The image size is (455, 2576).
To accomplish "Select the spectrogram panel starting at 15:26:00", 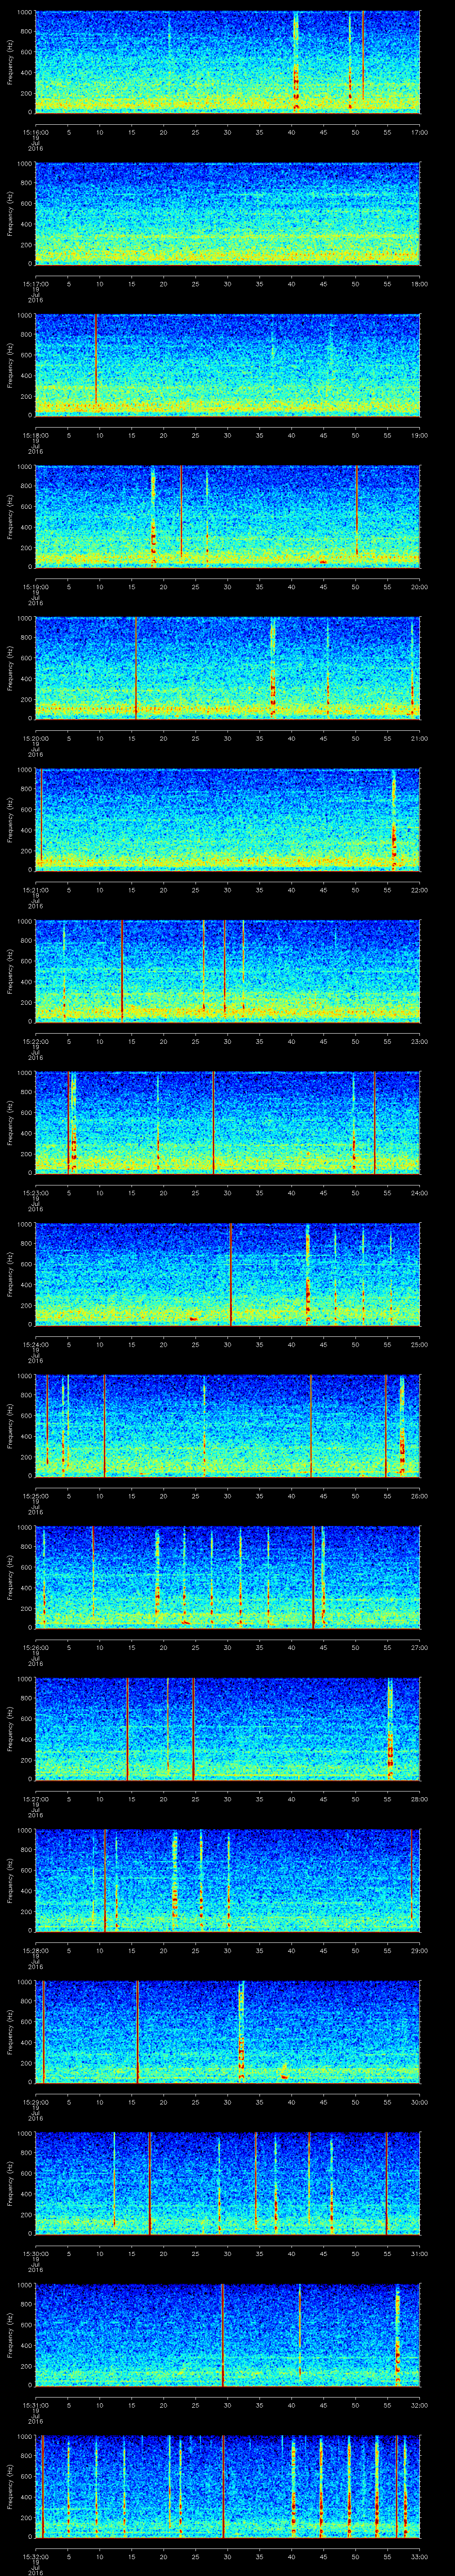I will pos(228,1577).
